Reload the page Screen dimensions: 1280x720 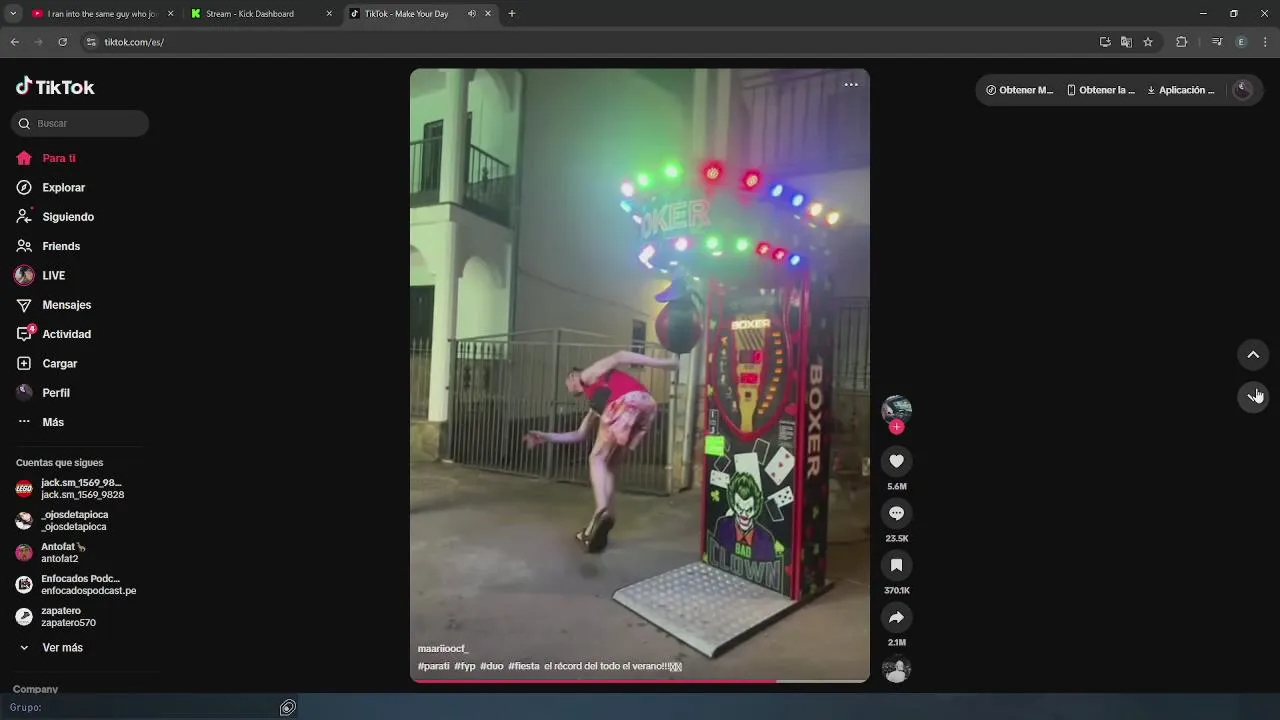pos(62,42)
